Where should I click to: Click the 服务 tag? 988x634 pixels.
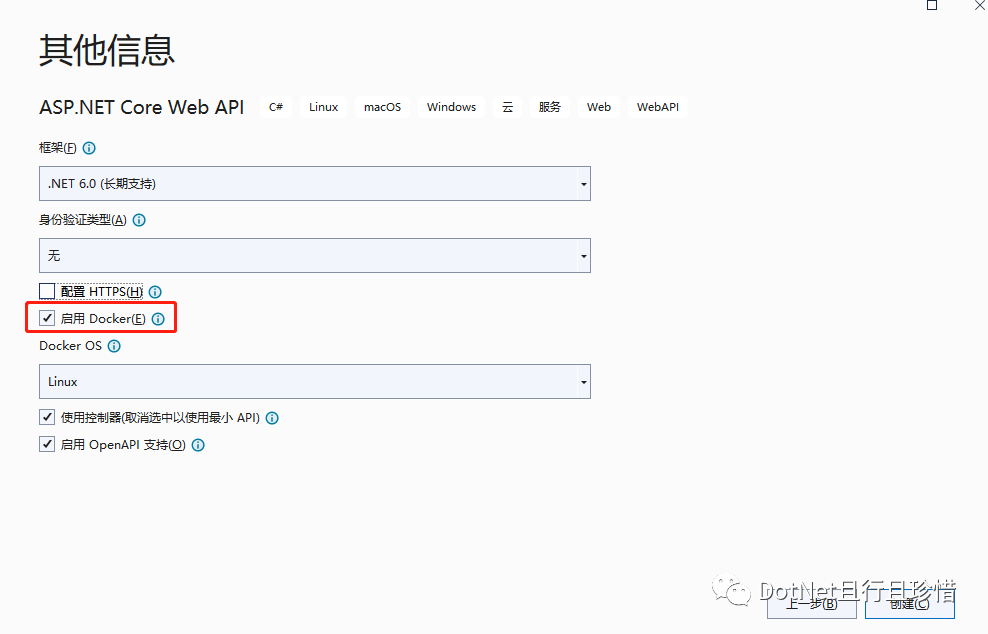(x=549, y=107)
